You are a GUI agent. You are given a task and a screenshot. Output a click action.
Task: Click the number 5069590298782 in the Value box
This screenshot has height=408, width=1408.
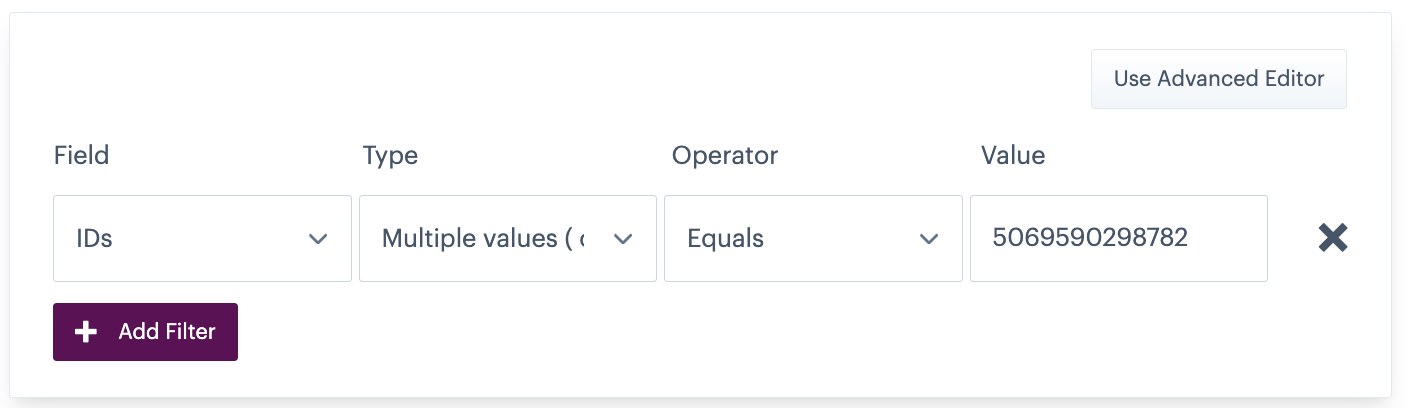1090,237
